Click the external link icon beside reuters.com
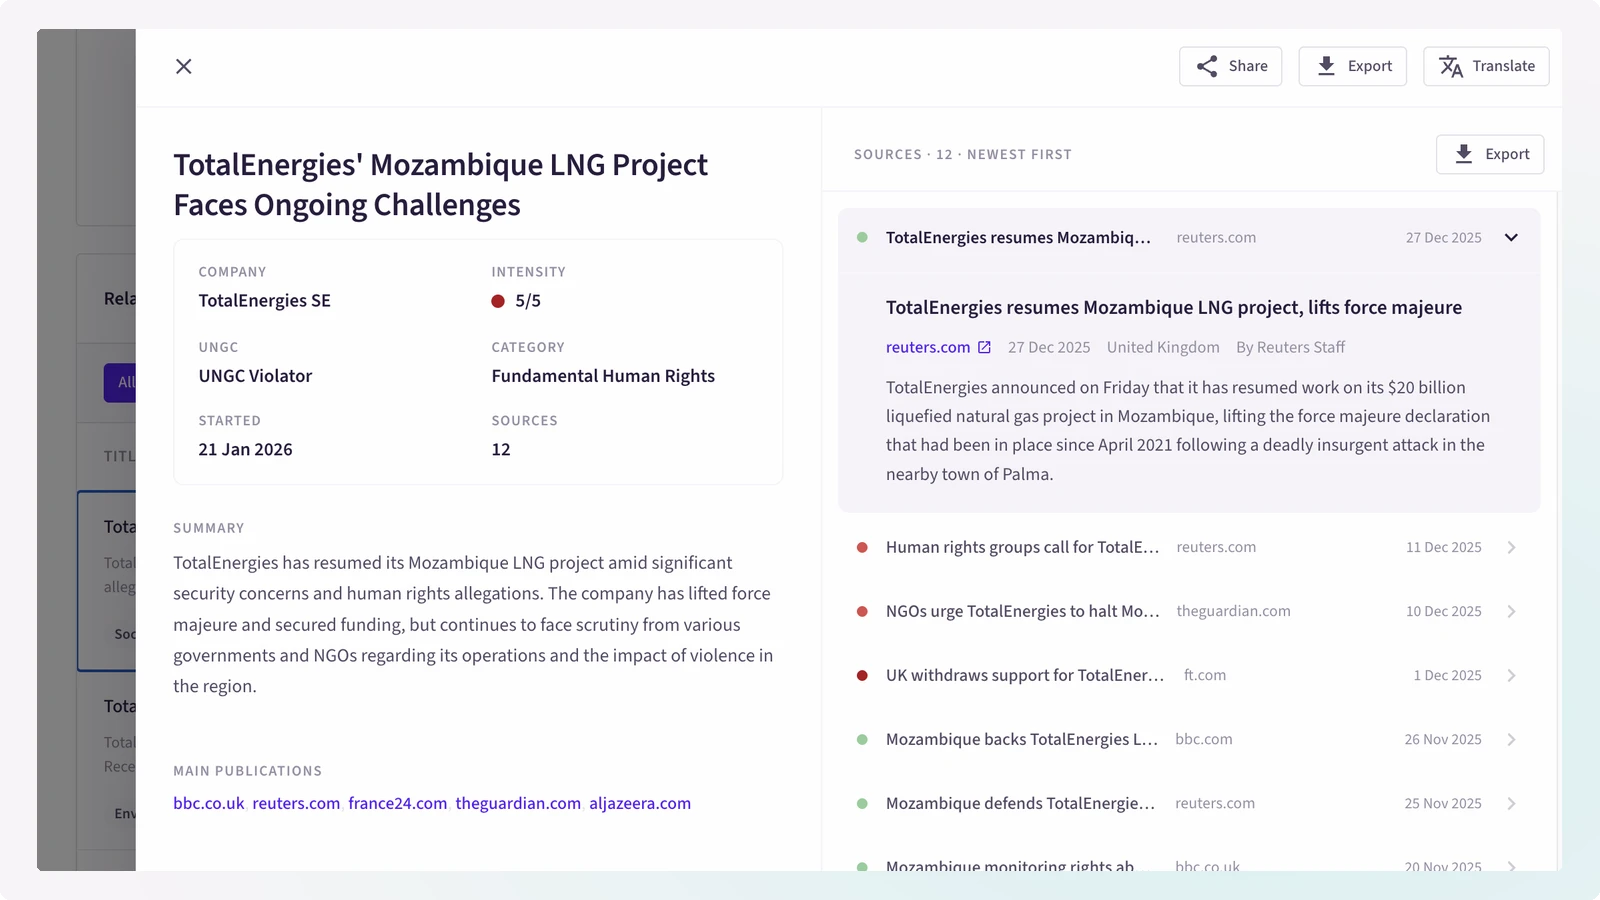The image size is (1600, 900). pyautogui.click(x=984, y=347)
